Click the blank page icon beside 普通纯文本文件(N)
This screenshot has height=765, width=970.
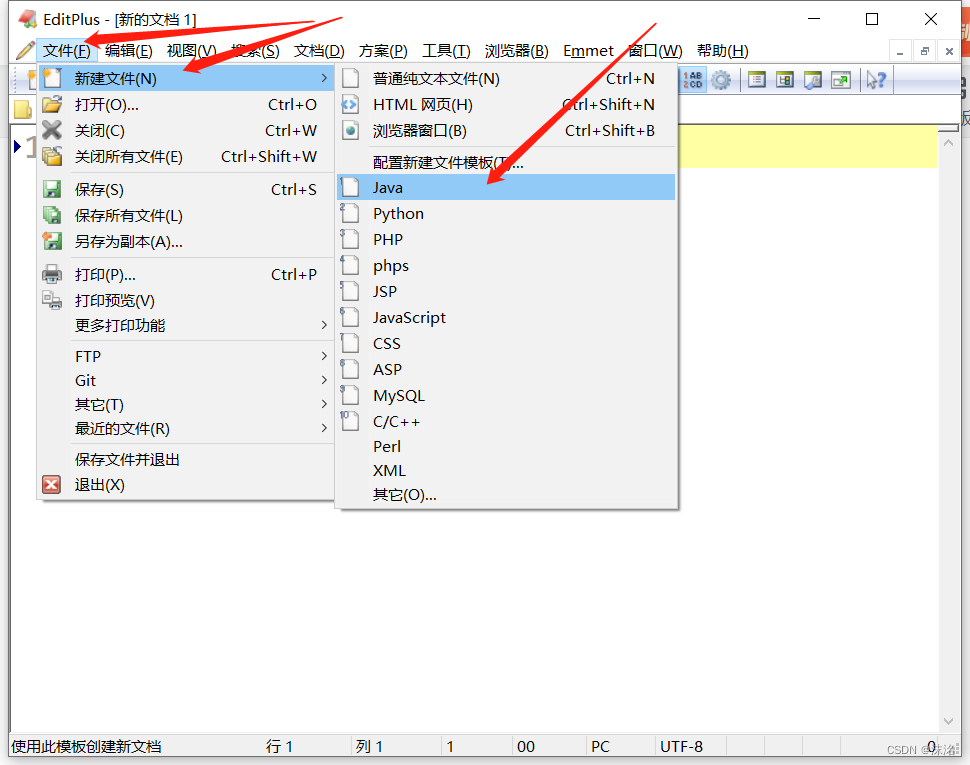tap(350, 79)
